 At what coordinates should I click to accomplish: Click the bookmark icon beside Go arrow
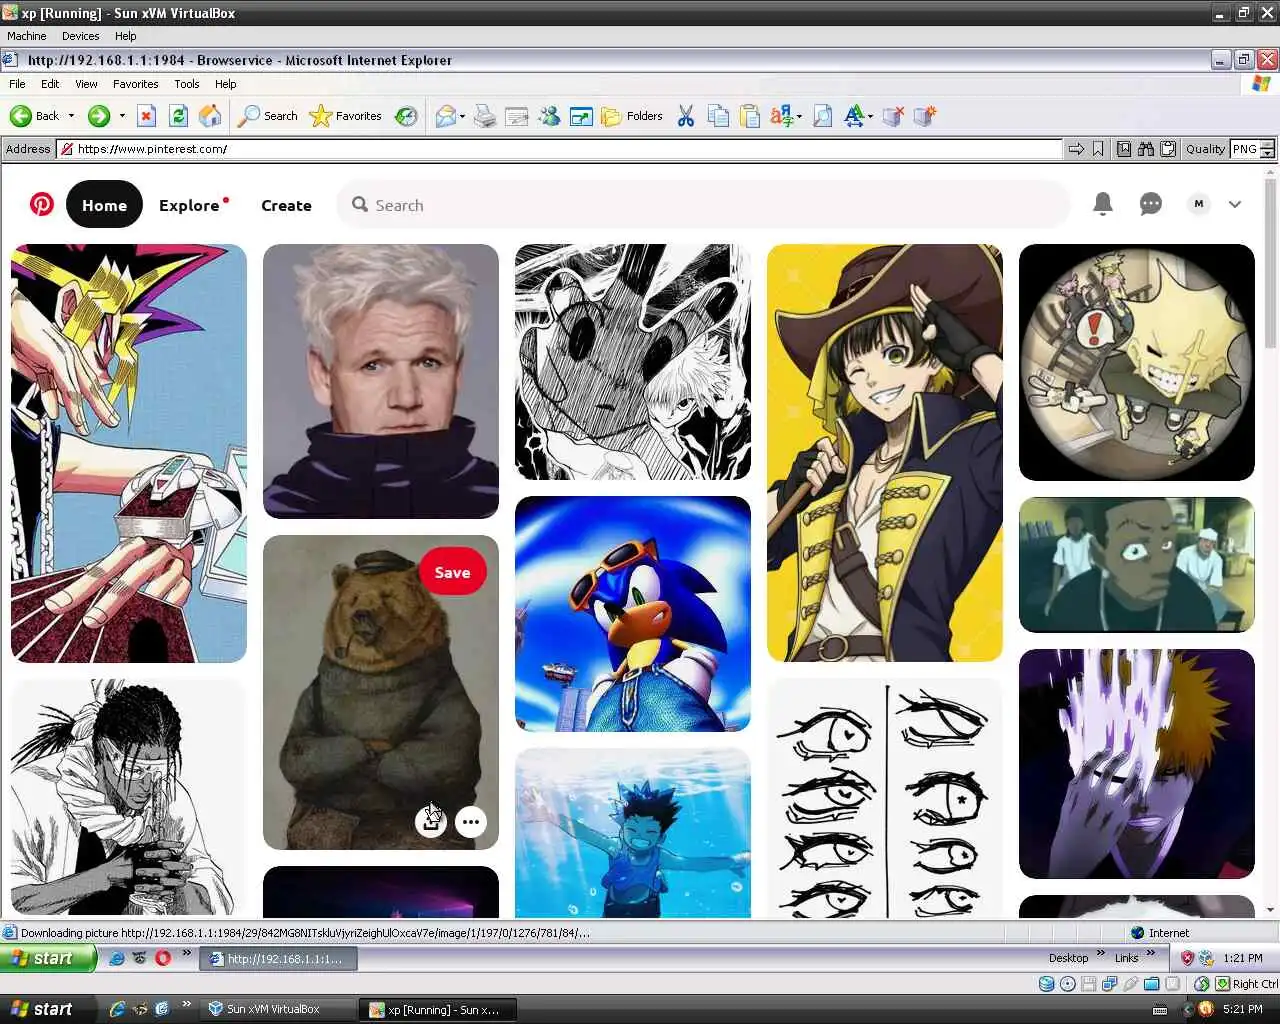click(1098, 149)
